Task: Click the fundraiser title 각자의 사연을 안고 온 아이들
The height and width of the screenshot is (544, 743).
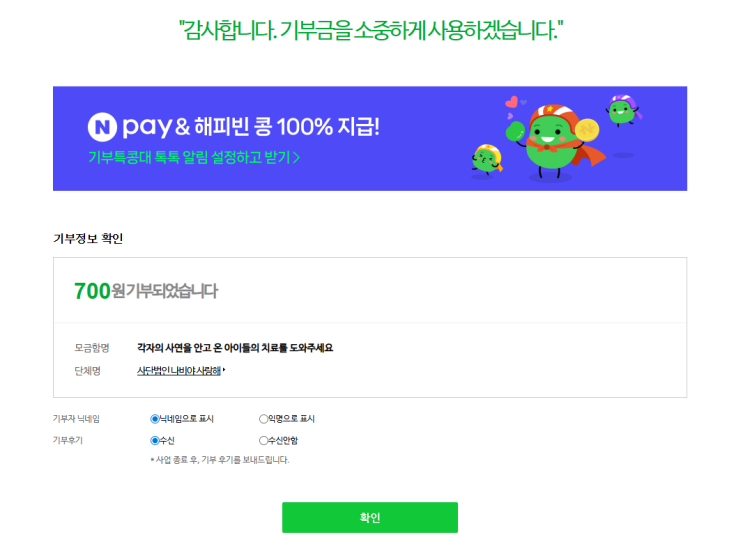Action: coord(235,348)
